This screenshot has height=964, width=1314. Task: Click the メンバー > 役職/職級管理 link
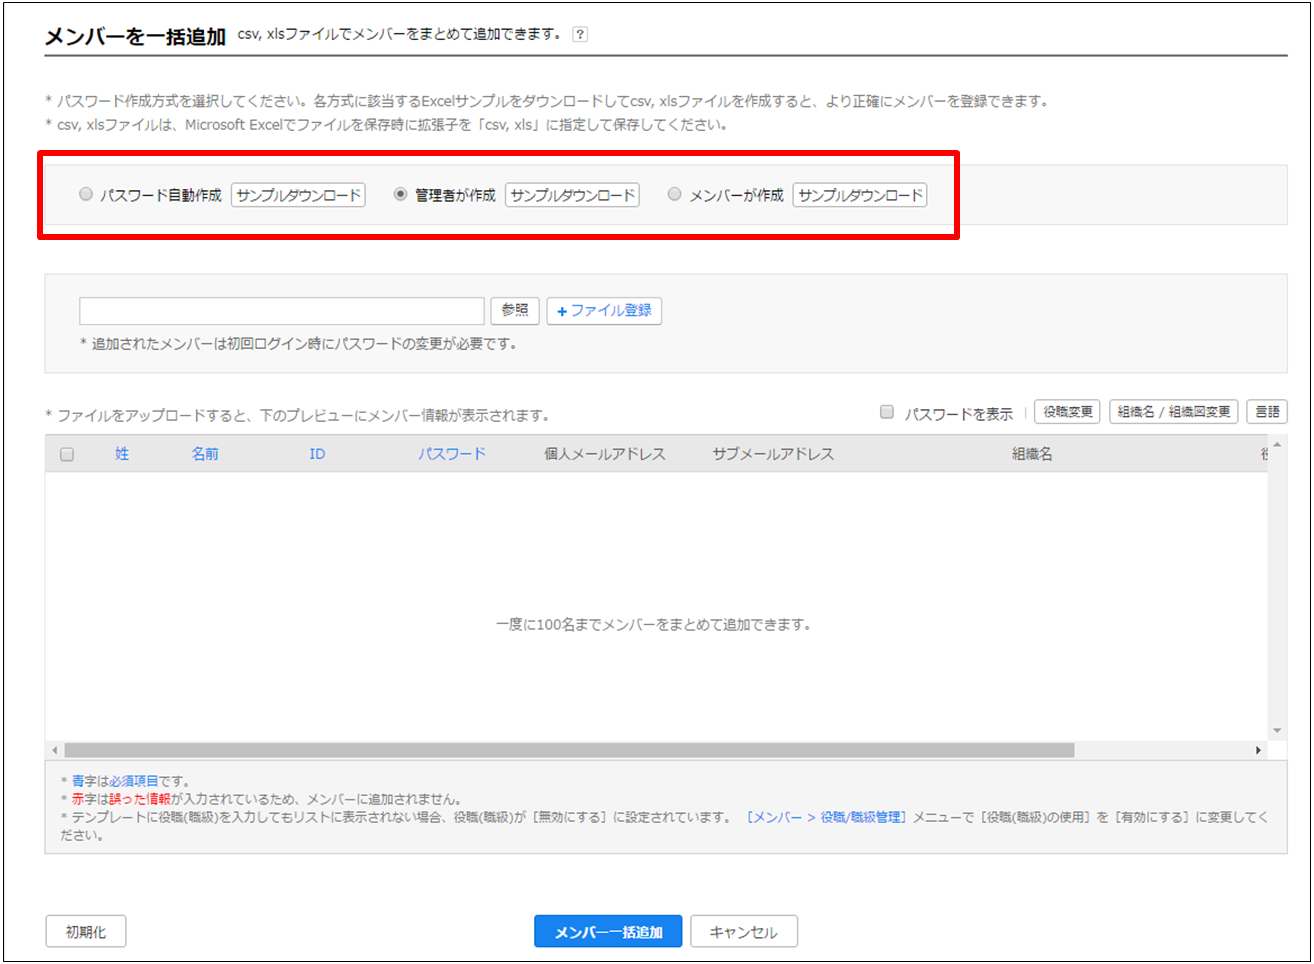coord(826,817)
